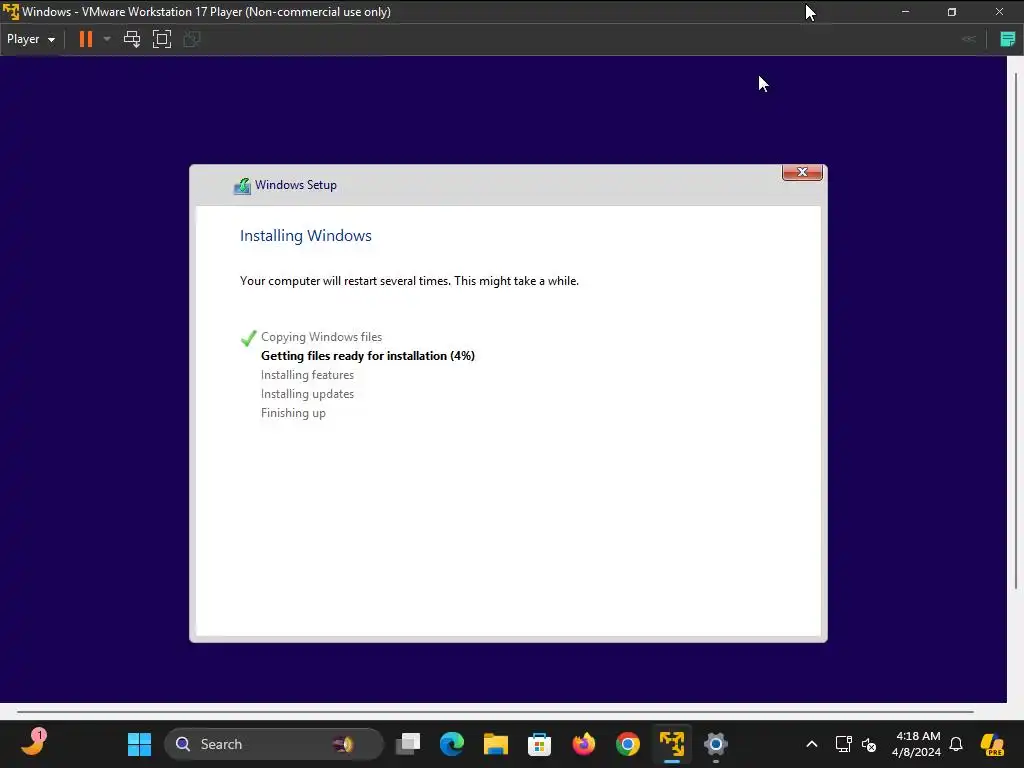Switch to VMware Player taskbar icon

pyautogui.click(x=671, y=744)
